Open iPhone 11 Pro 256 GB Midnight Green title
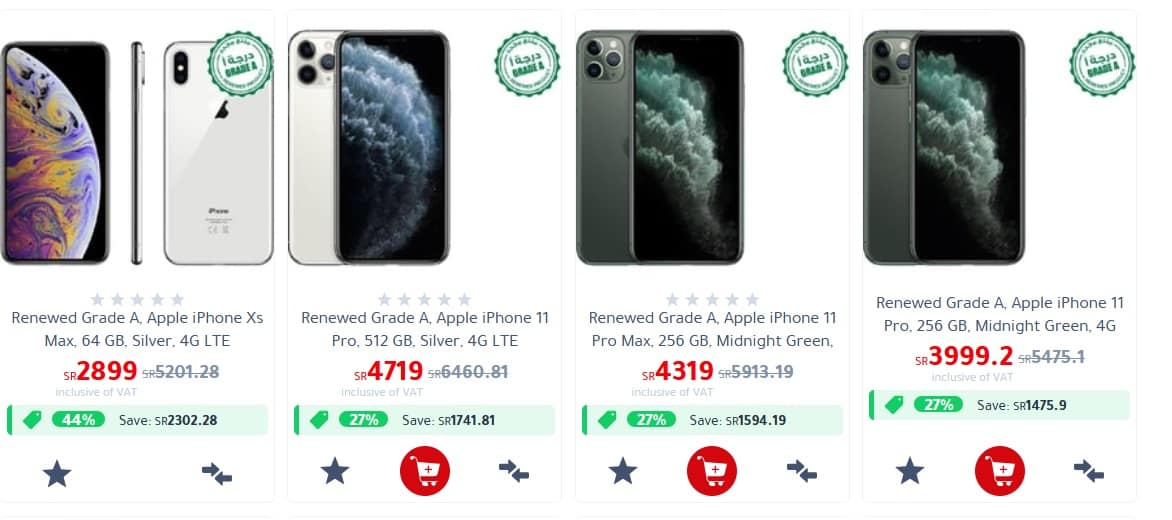Viewport: 1172px width, 520px height. 999,315
